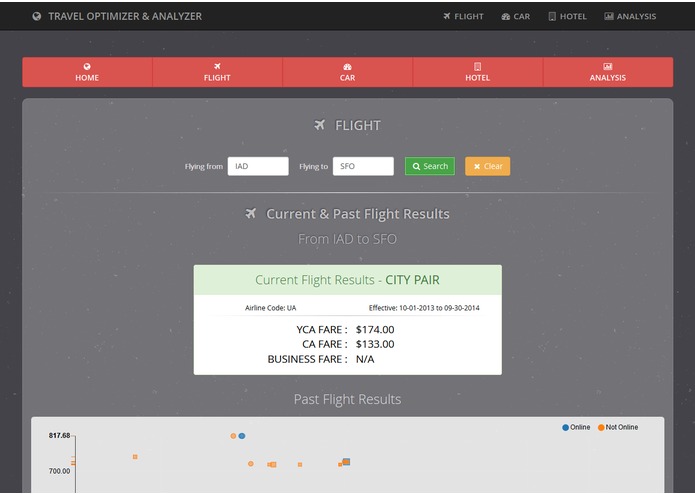
Task: Click globe icon on red HOME tab
Action: pos(87,66)
